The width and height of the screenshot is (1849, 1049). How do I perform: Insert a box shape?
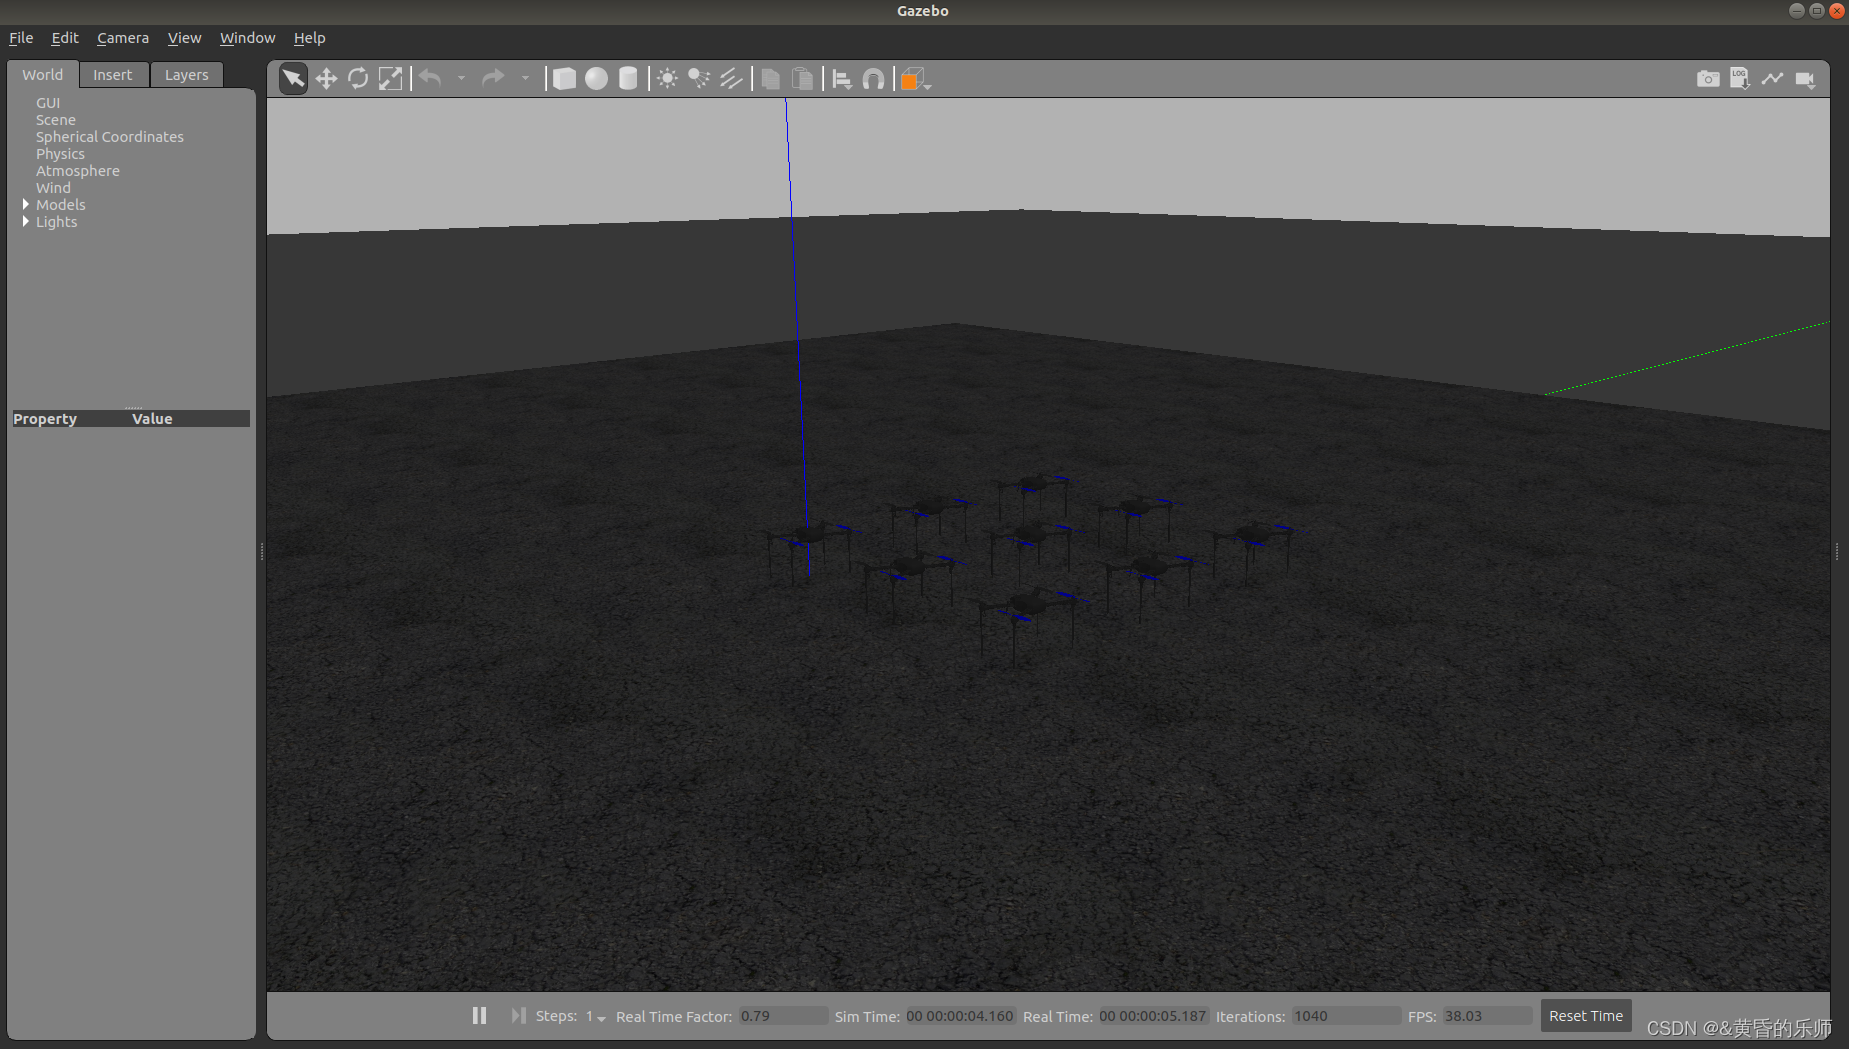[x=564, y=79]
